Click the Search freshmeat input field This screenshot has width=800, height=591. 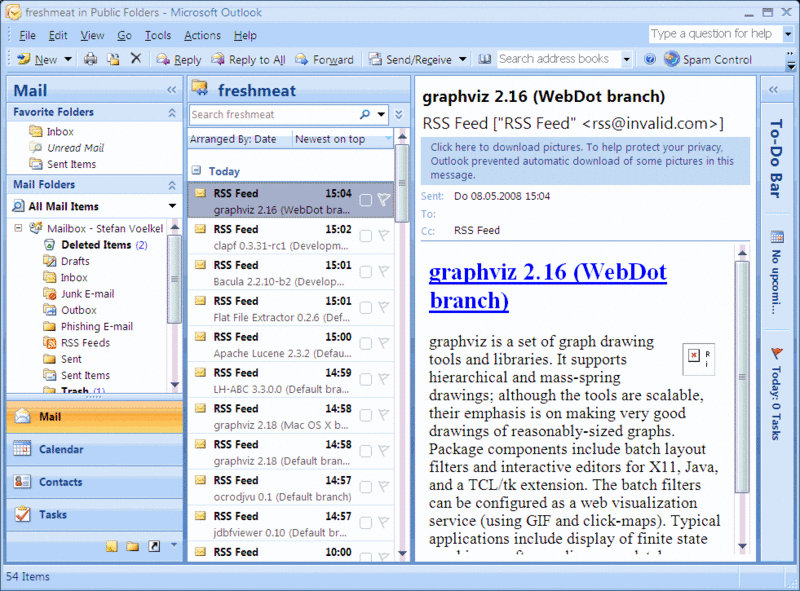click(273, 115)
